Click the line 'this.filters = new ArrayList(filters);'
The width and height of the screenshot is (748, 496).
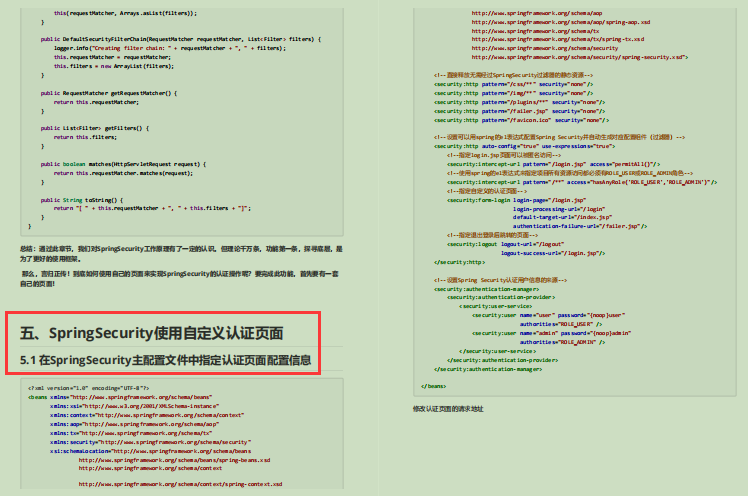(x=114, y=66)
